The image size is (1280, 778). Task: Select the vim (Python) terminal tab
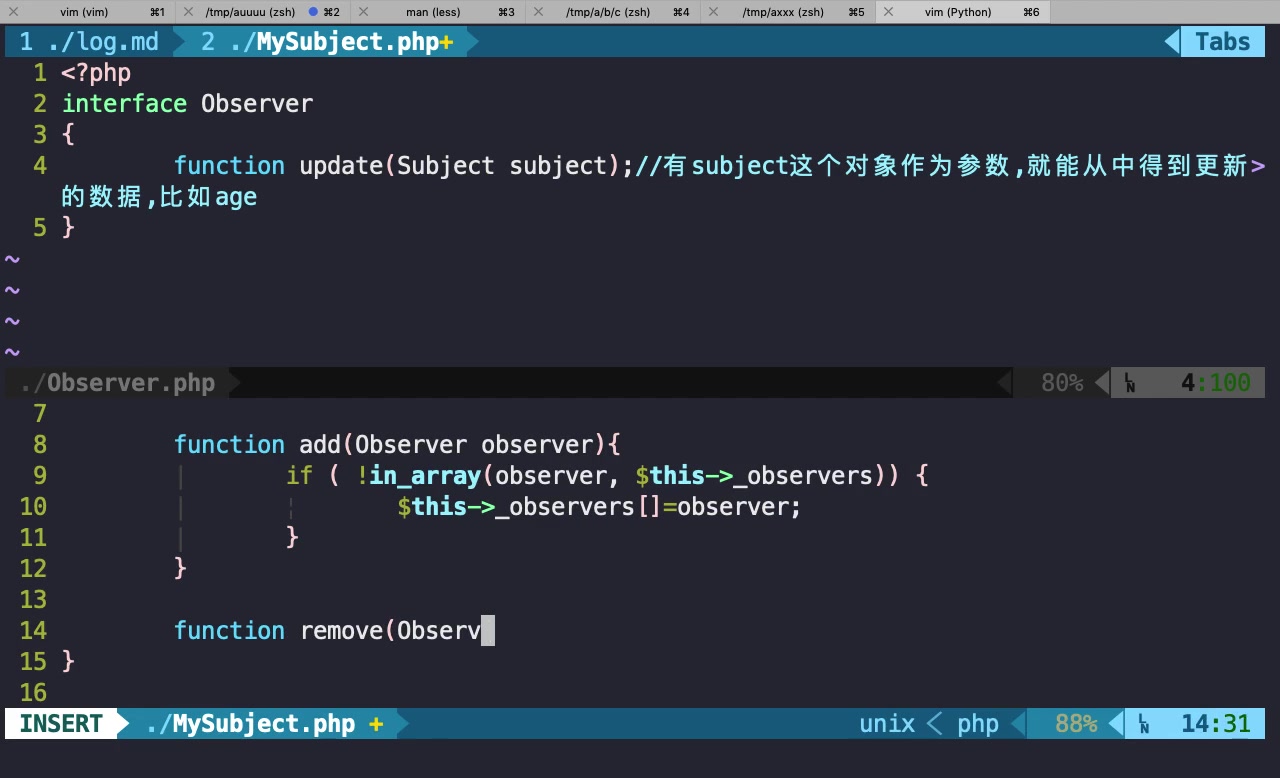pyautogui.click(x=962, y=12)
